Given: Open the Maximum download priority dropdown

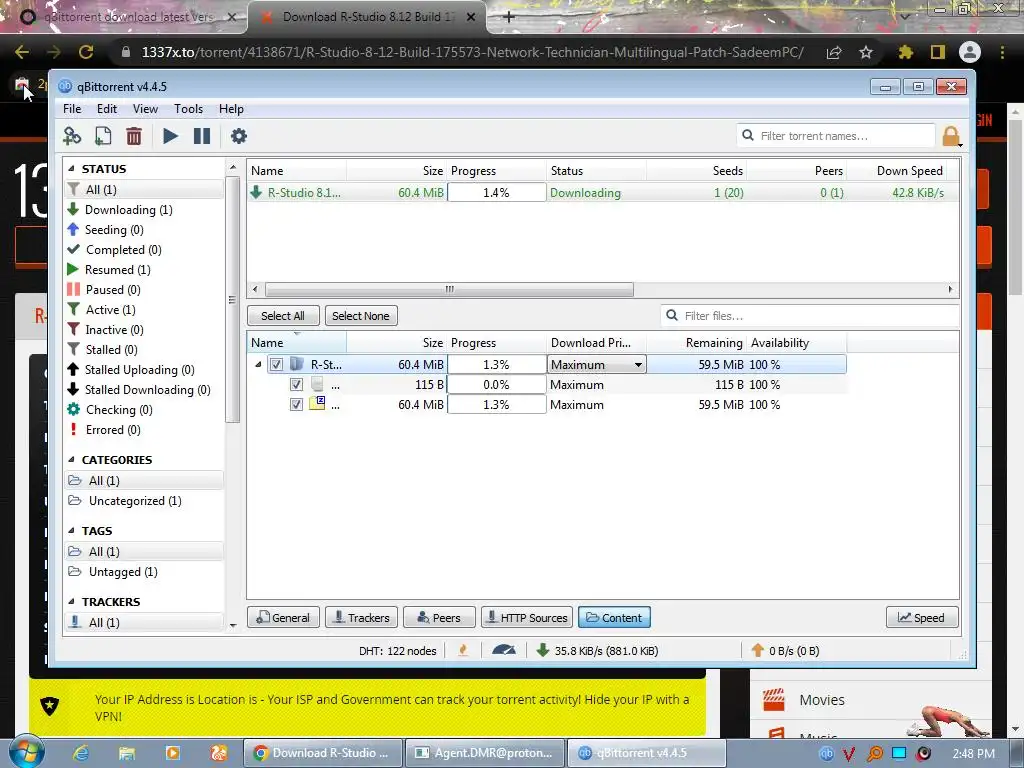Looking at the screenshot, I should click(x=596, y=364).
